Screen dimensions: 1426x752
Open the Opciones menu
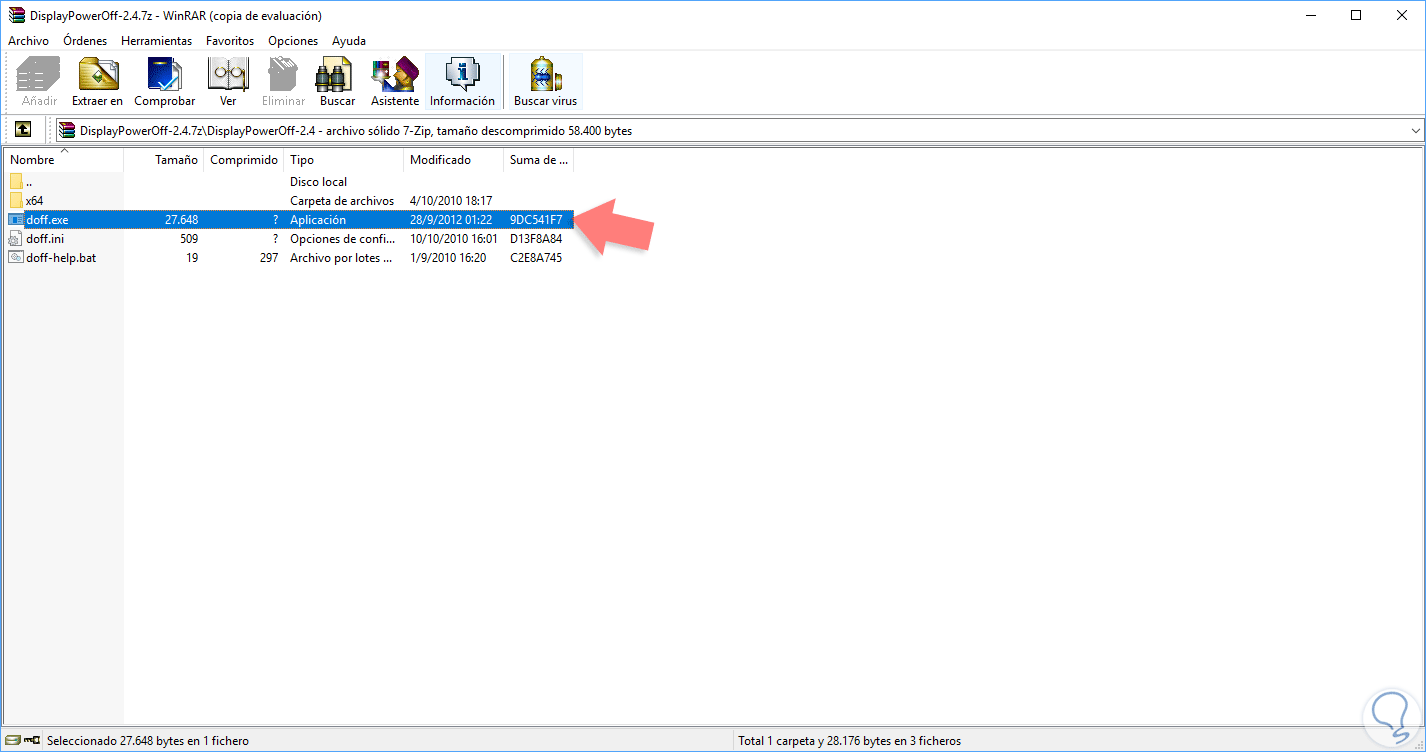293,41
